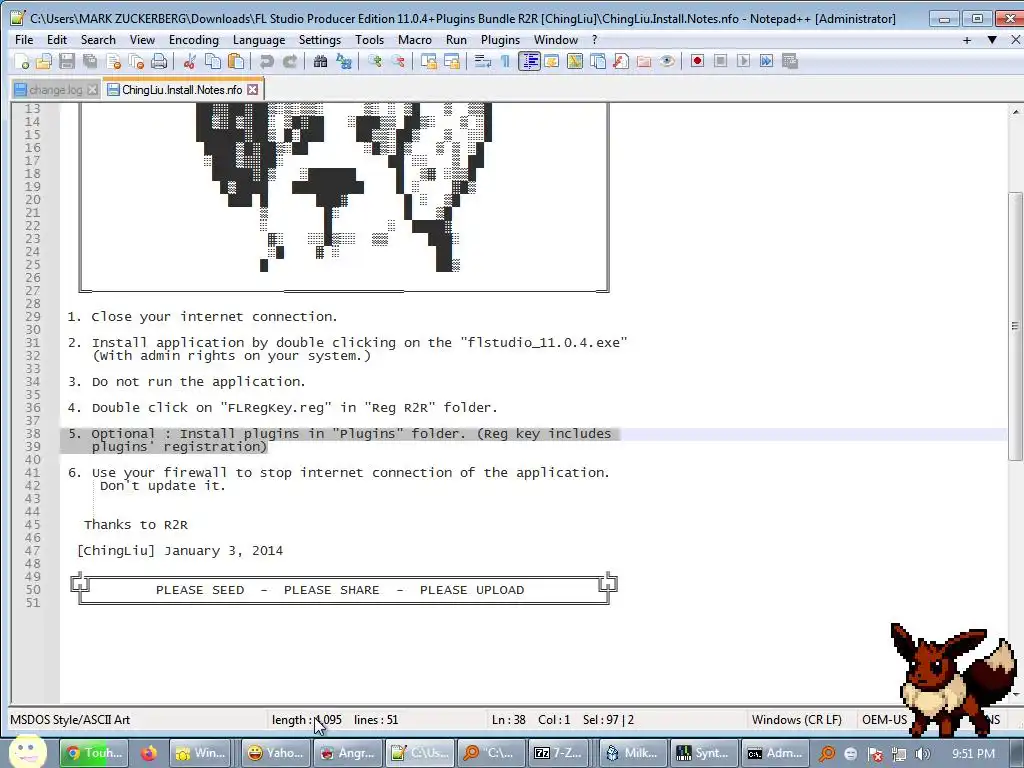Click the Windows (CR LF) status field
Screen dimensions: 1024x768
pos(797,720)
